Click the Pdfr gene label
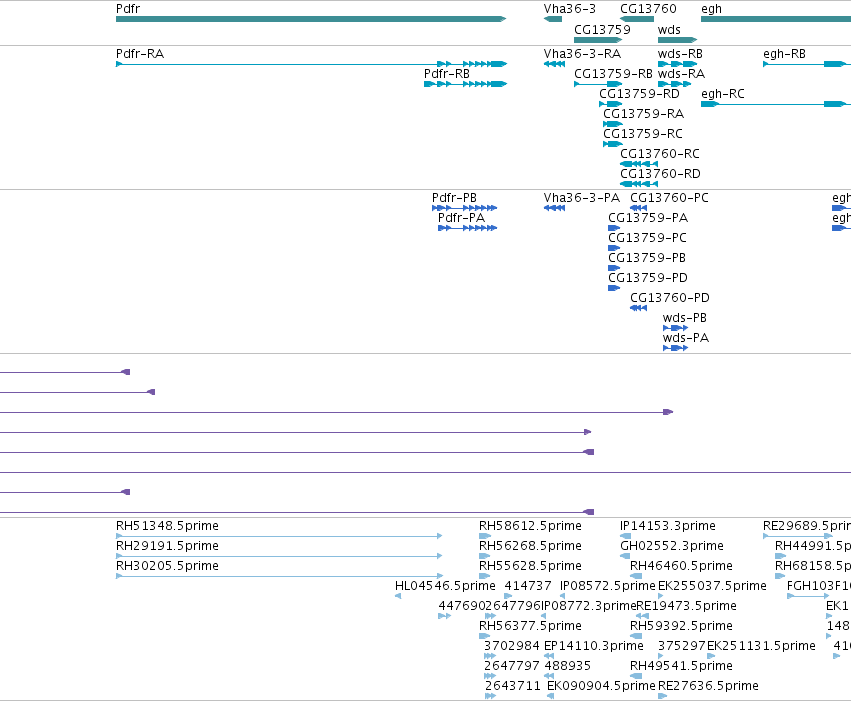 pyautogui.click(x=128, y=9)
